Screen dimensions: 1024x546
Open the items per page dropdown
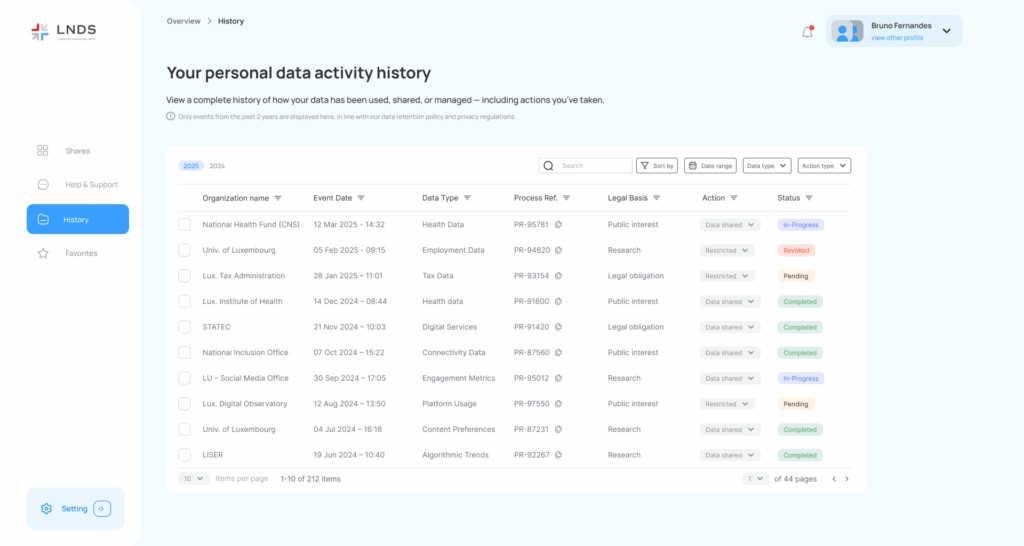(x=193, y=479)
